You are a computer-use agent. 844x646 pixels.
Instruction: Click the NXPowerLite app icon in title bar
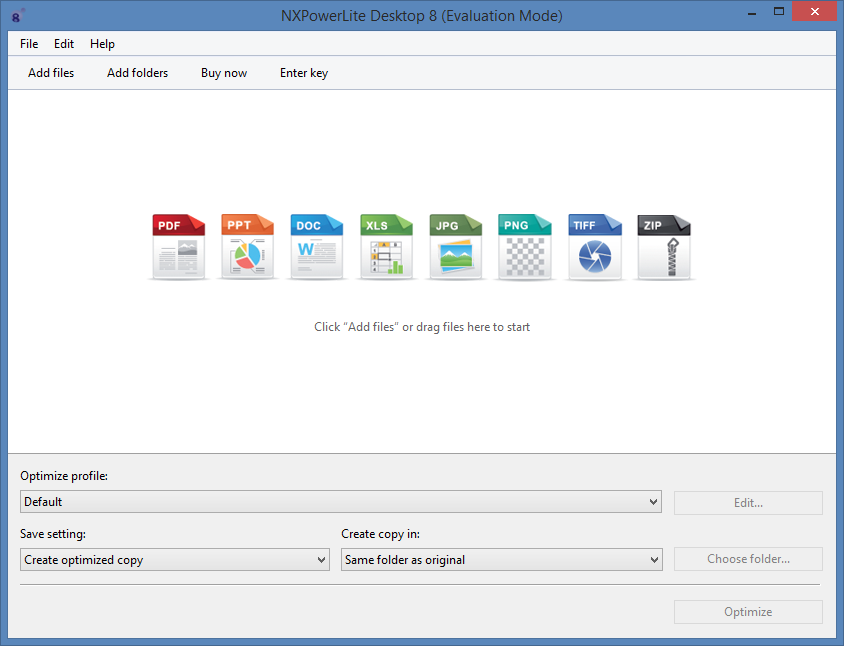pyautogui.click(x=17, y=16)
